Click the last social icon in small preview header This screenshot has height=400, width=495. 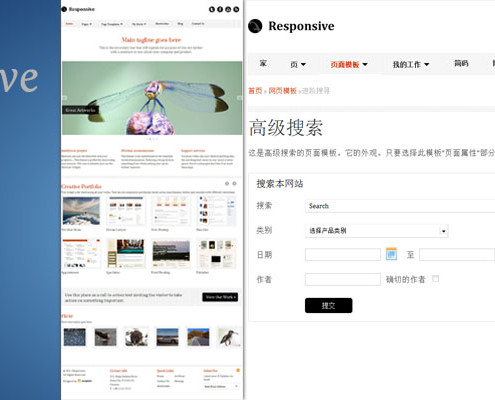236,9
